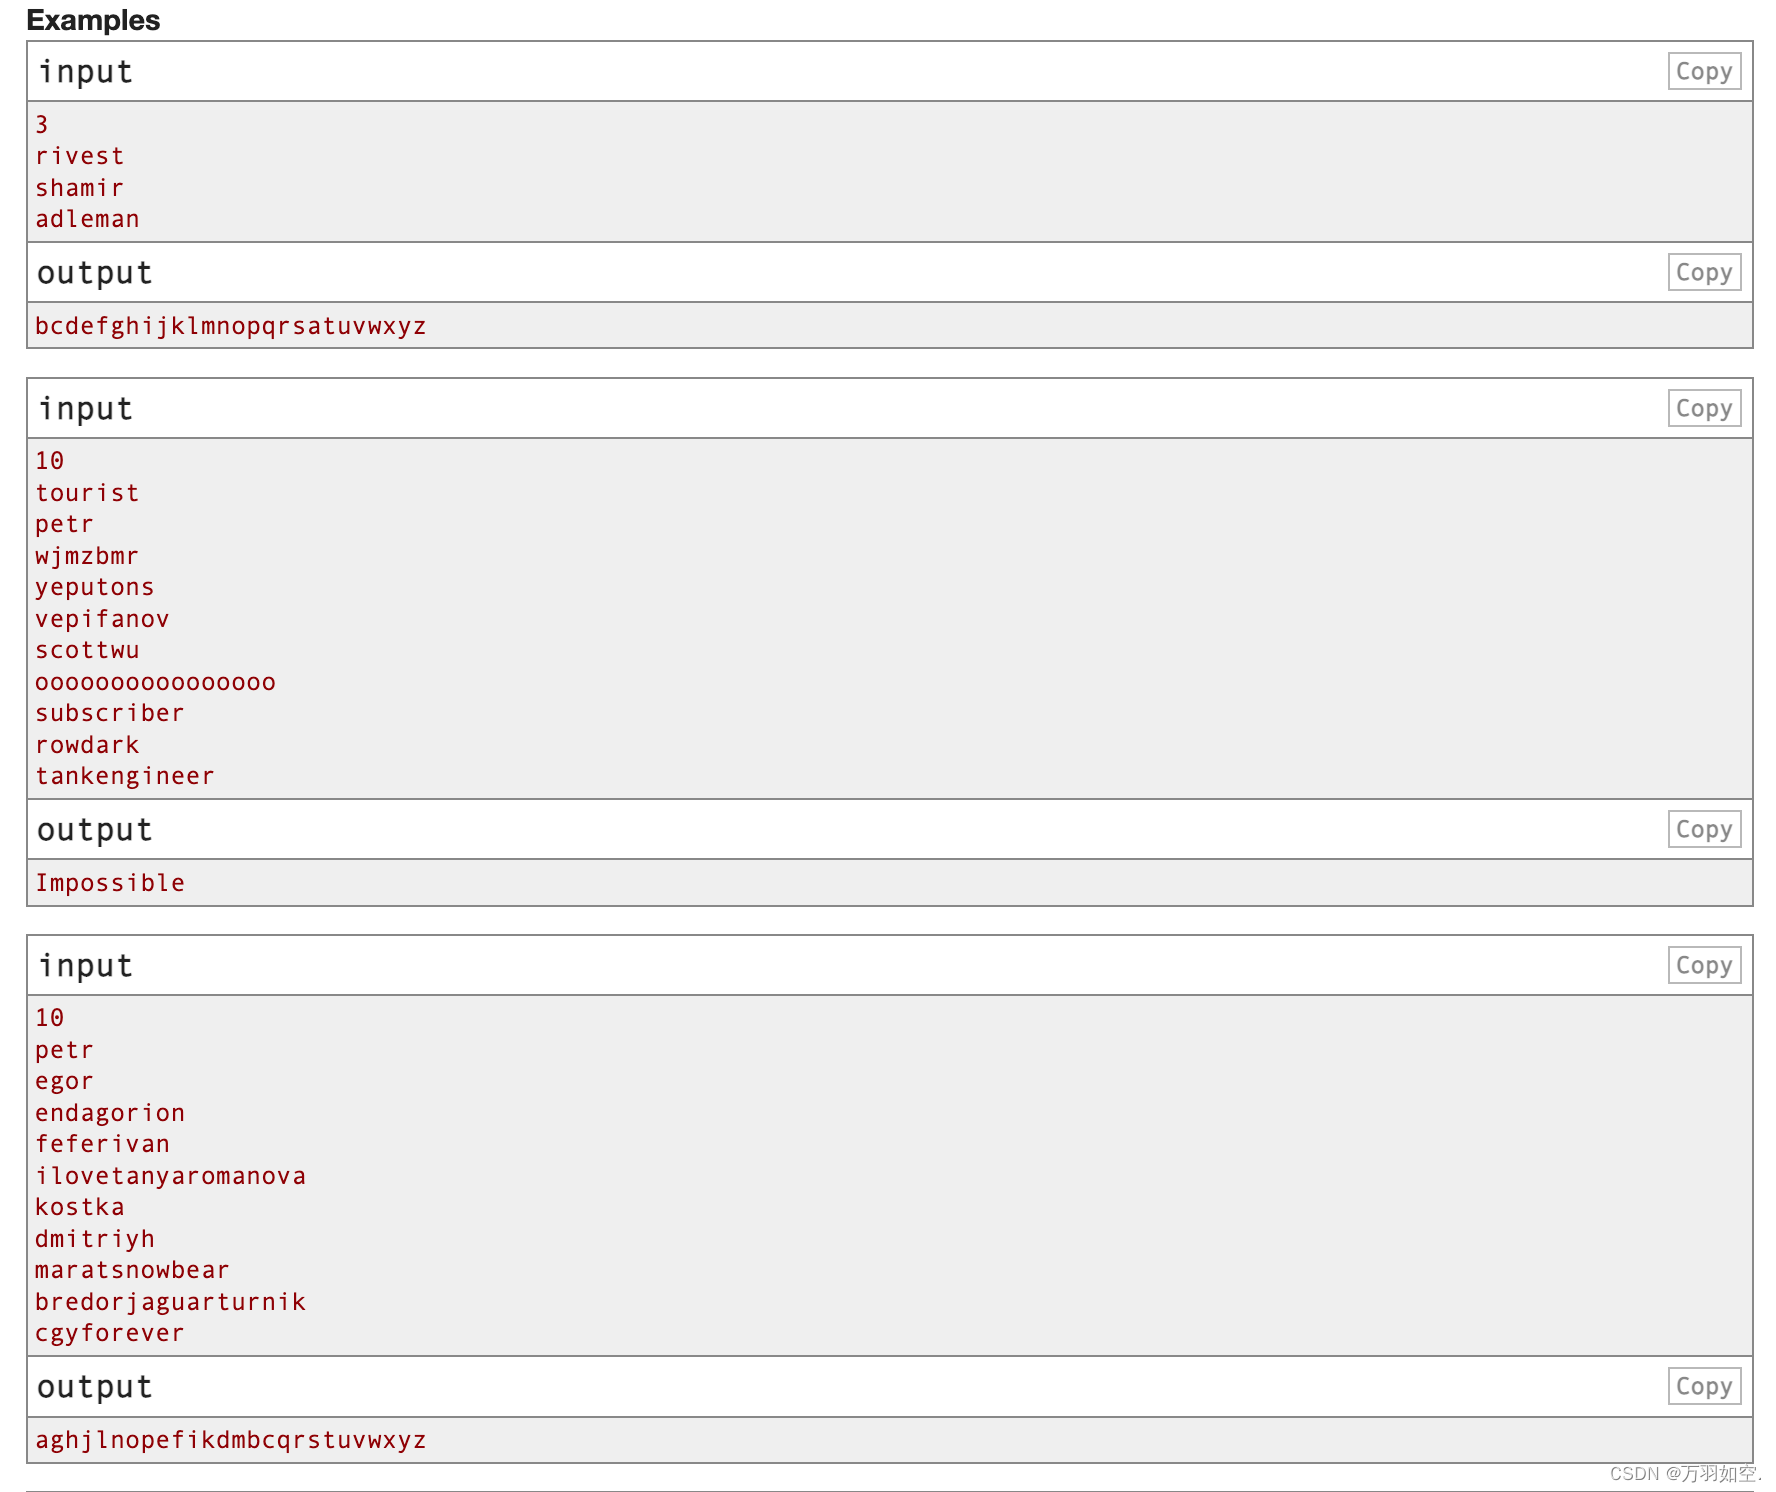1776x1492 pixels.
Task: Click tourist in the second example input
Action: [87, 492]
